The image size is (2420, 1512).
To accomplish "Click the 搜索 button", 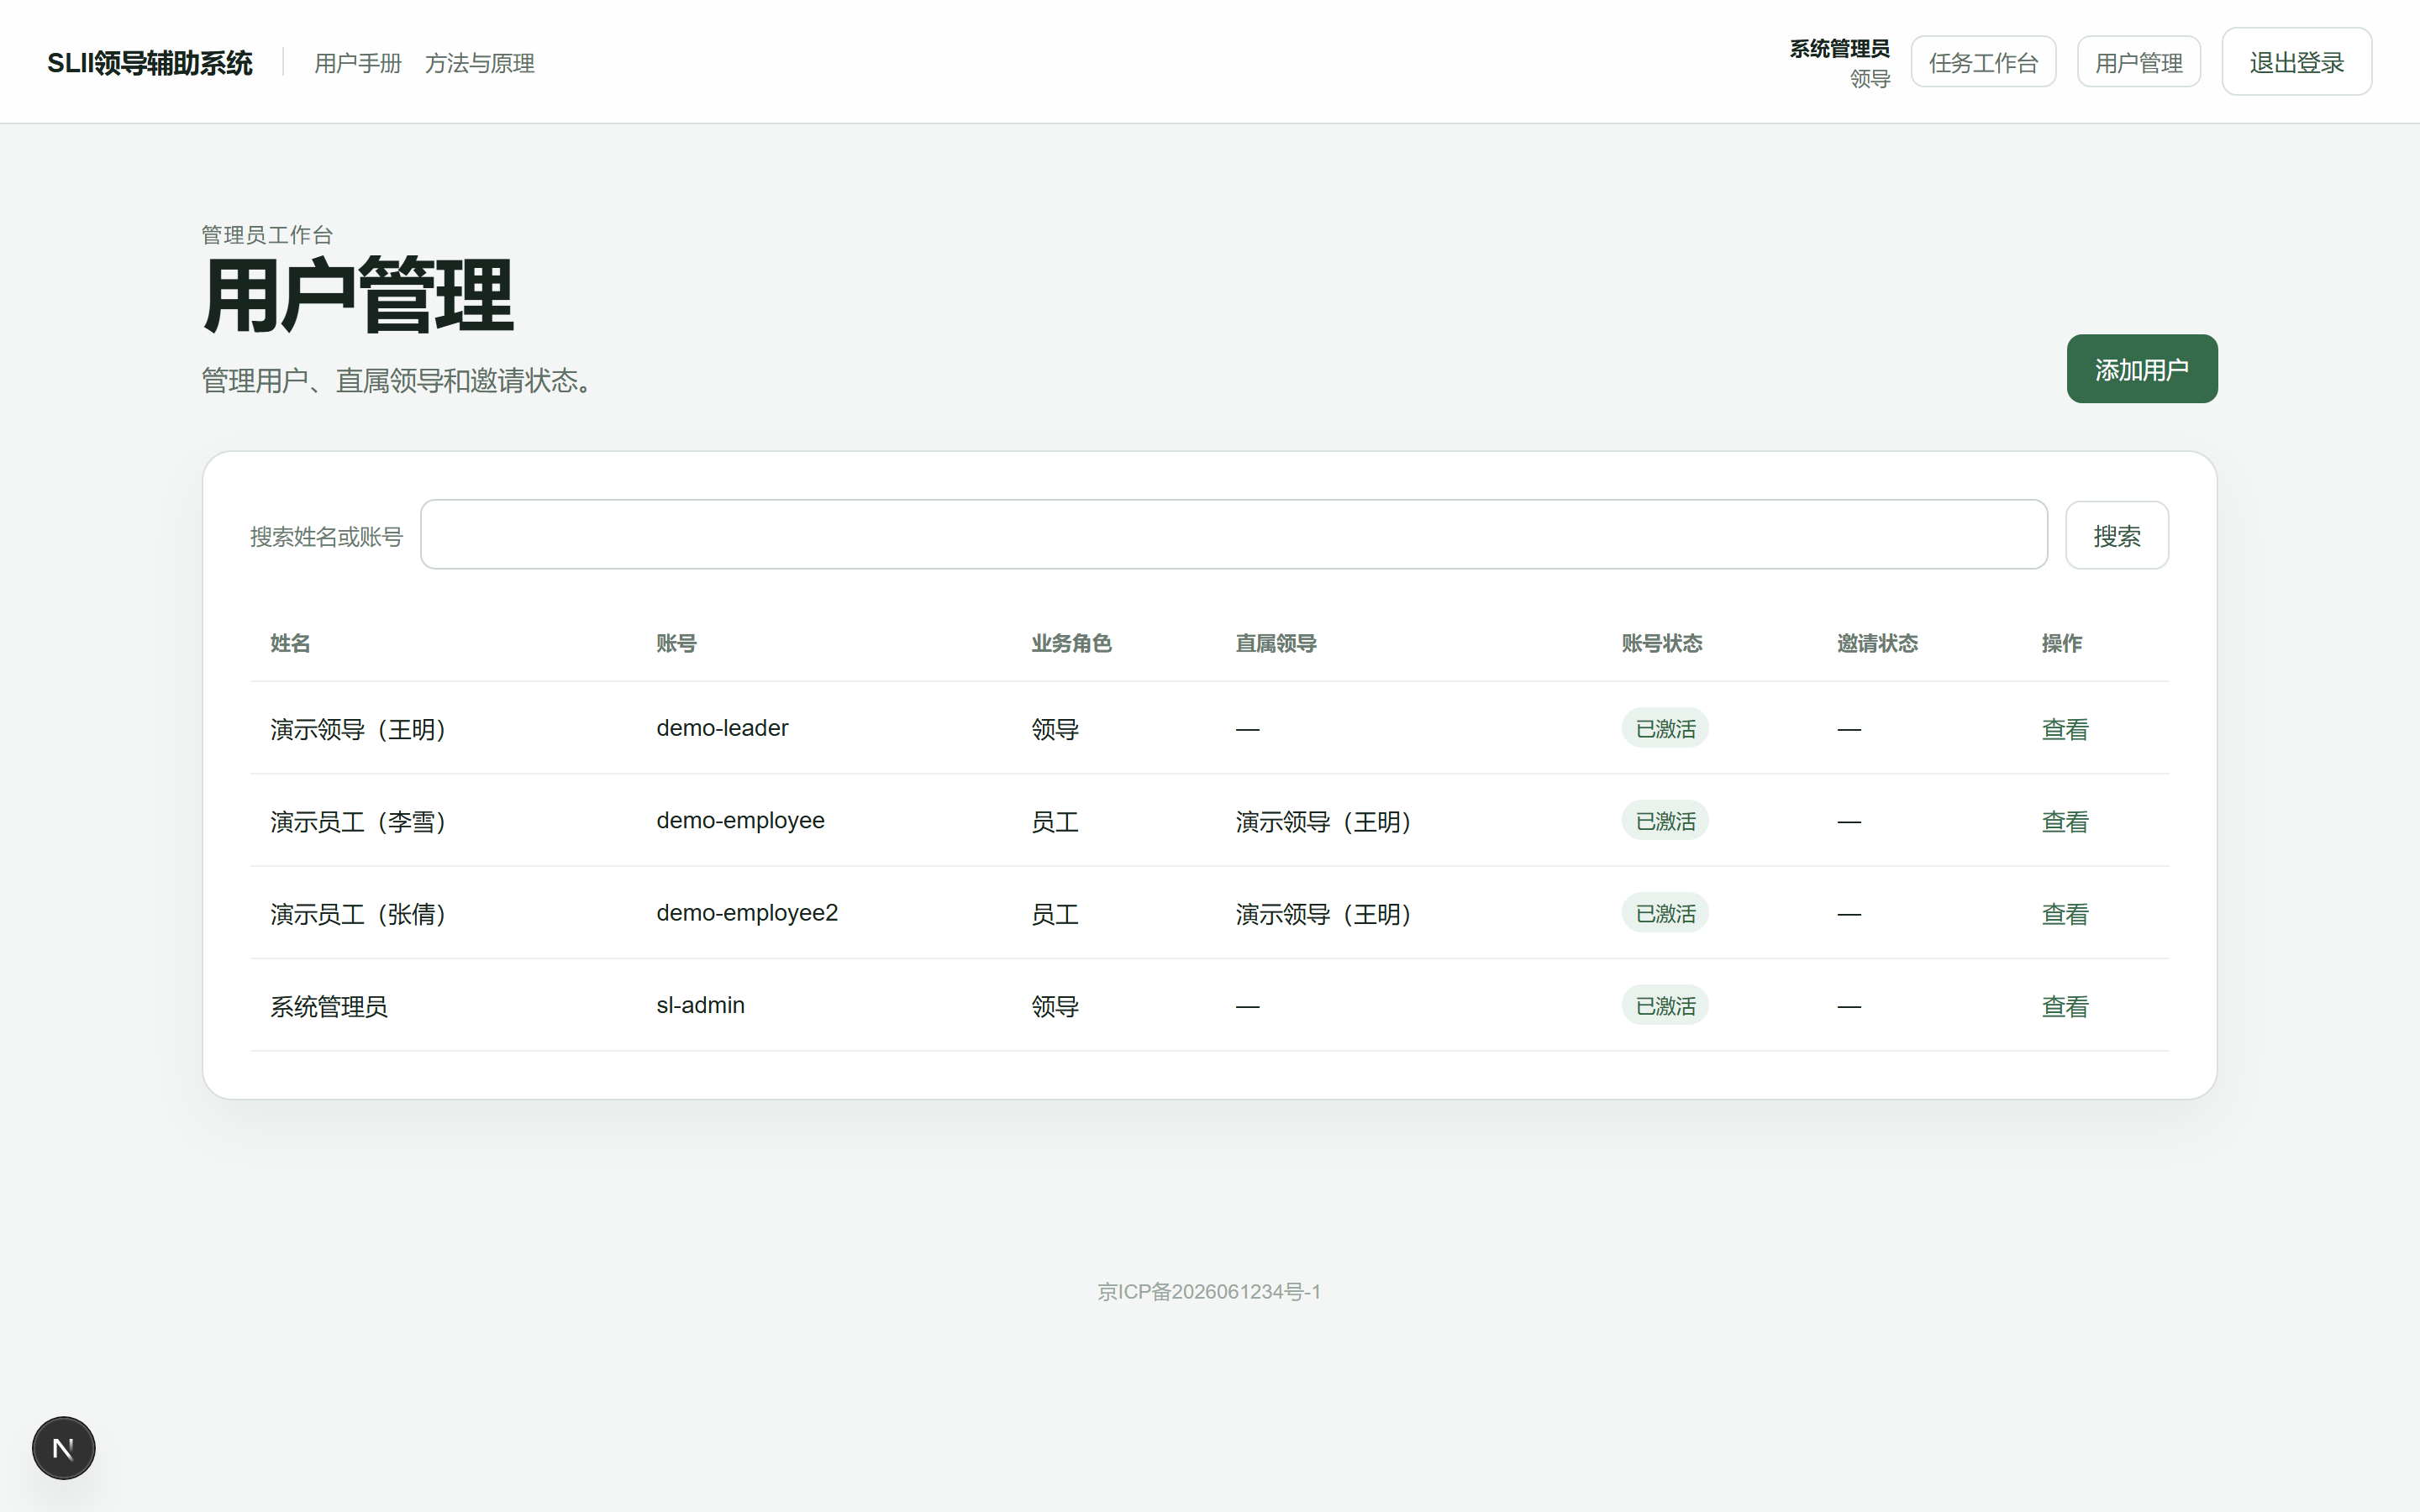I will 2116,535.
